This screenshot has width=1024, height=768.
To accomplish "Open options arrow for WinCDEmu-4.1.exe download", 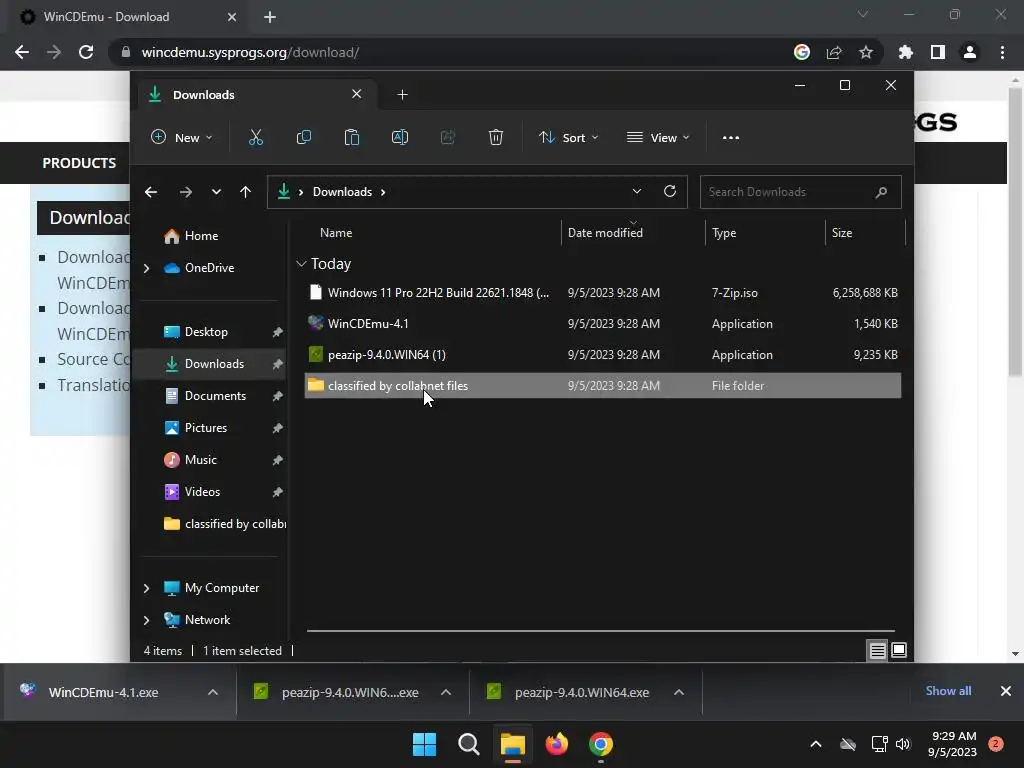I will (213, 692).
